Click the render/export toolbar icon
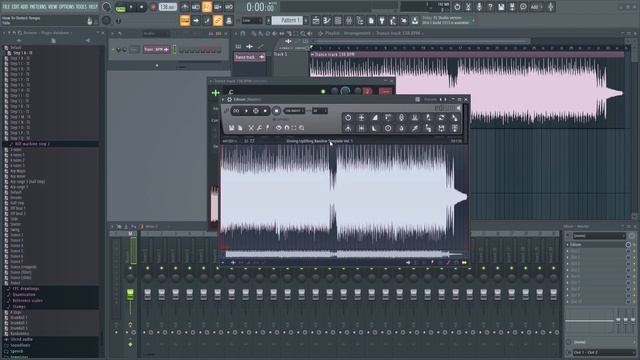Viewport: 640px width, 360px height. click(x=512, y=7)
